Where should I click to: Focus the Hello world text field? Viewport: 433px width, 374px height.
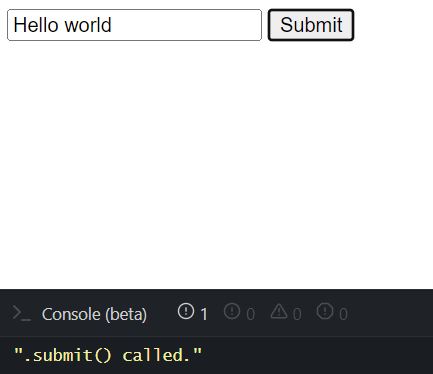coord(134,25)
